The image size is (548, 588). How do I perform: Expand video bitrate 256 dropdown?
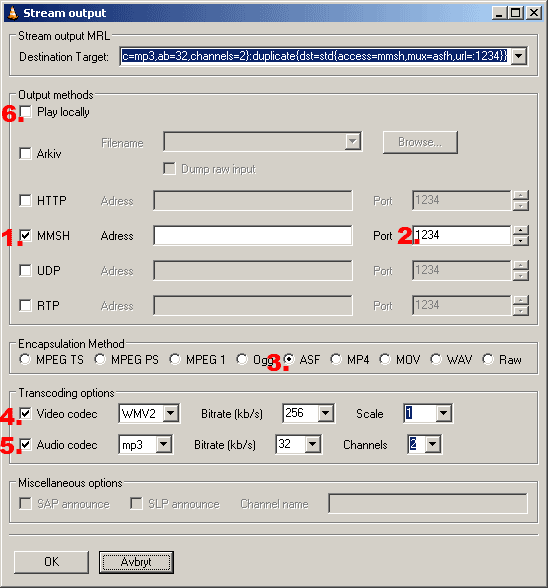click(326, 413)
